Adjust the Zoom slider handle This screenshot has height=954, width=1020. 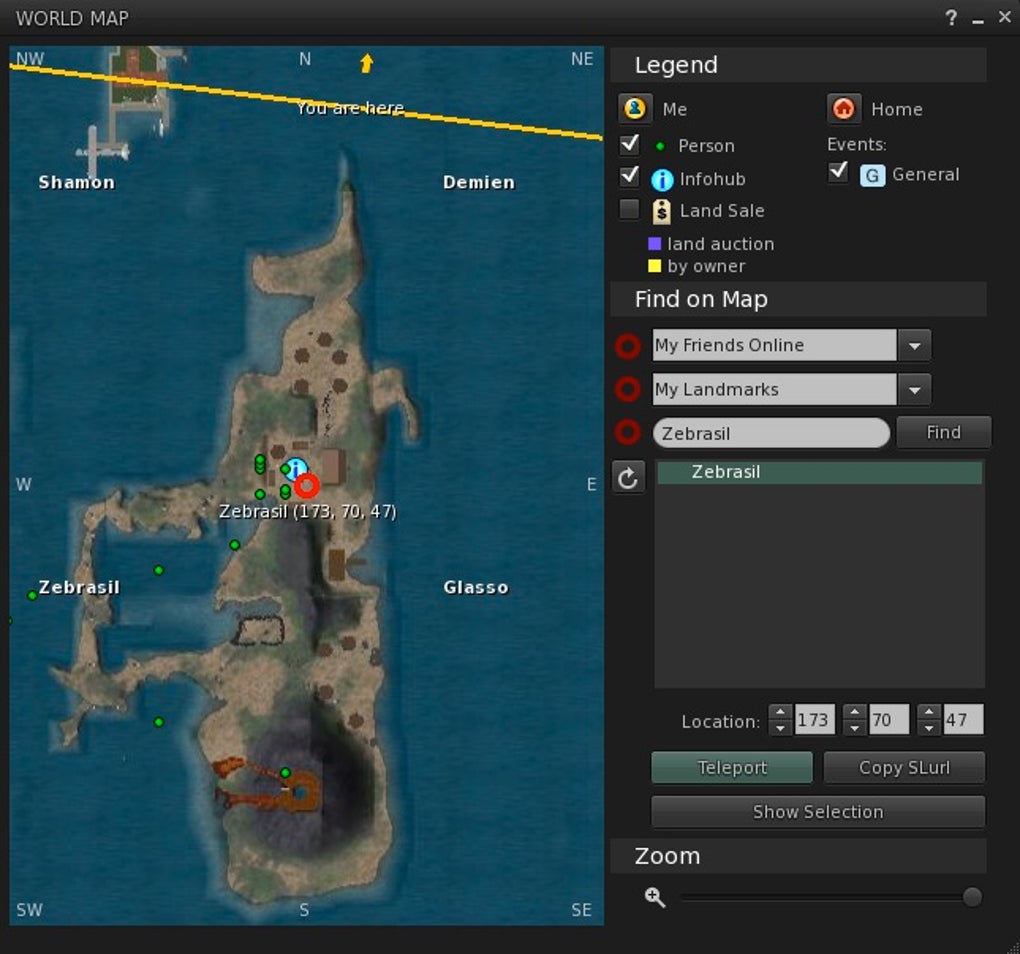tap(972, 897)
